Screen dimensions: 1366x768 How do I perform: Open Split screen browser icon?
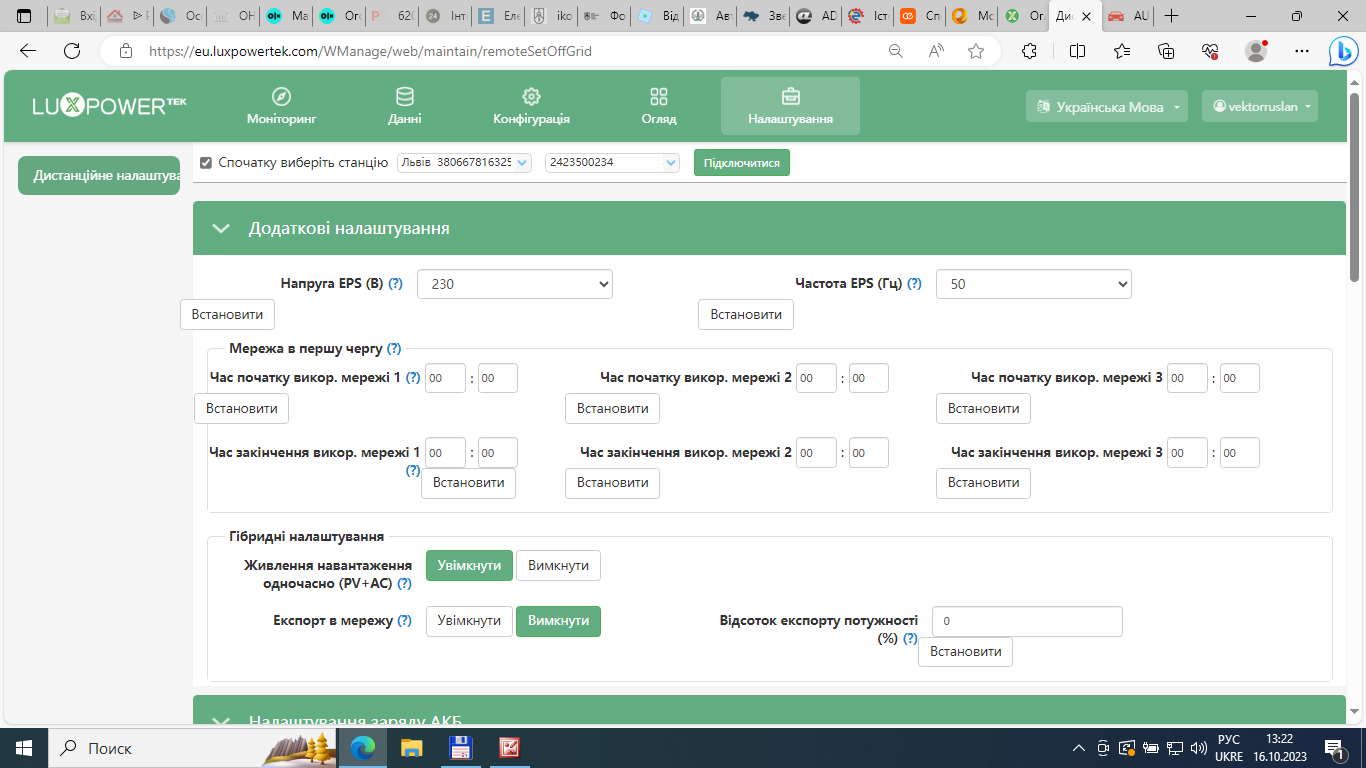point(1077,51)
